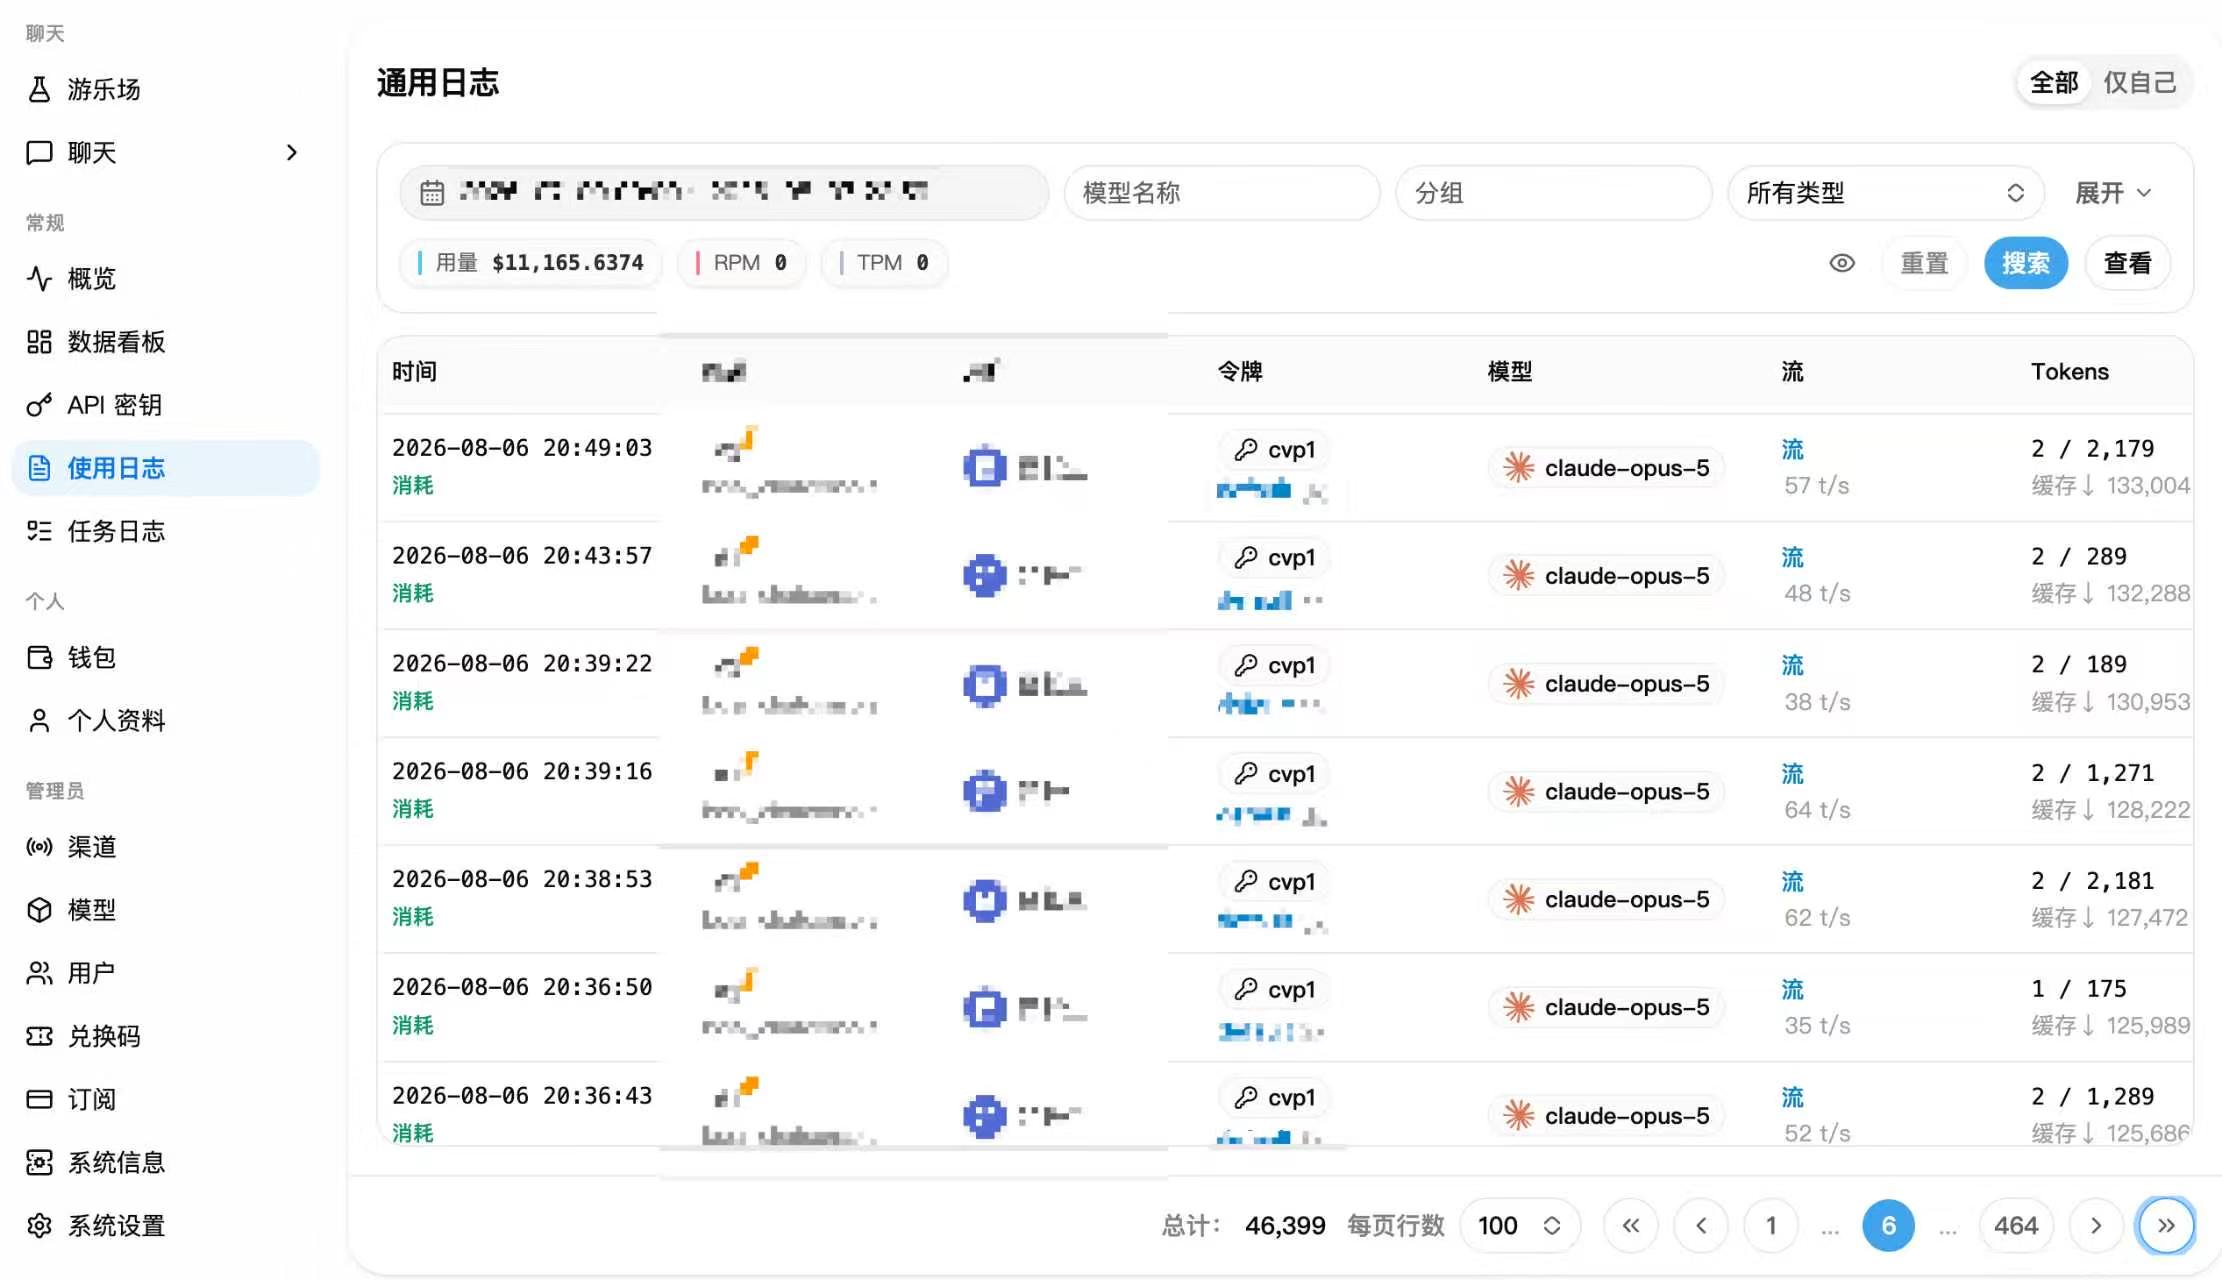The width and height of the screenshot is (2222, 1280).
Task: Click avatar icon in 20:36:50 row
Action: tap(985, 1008)
